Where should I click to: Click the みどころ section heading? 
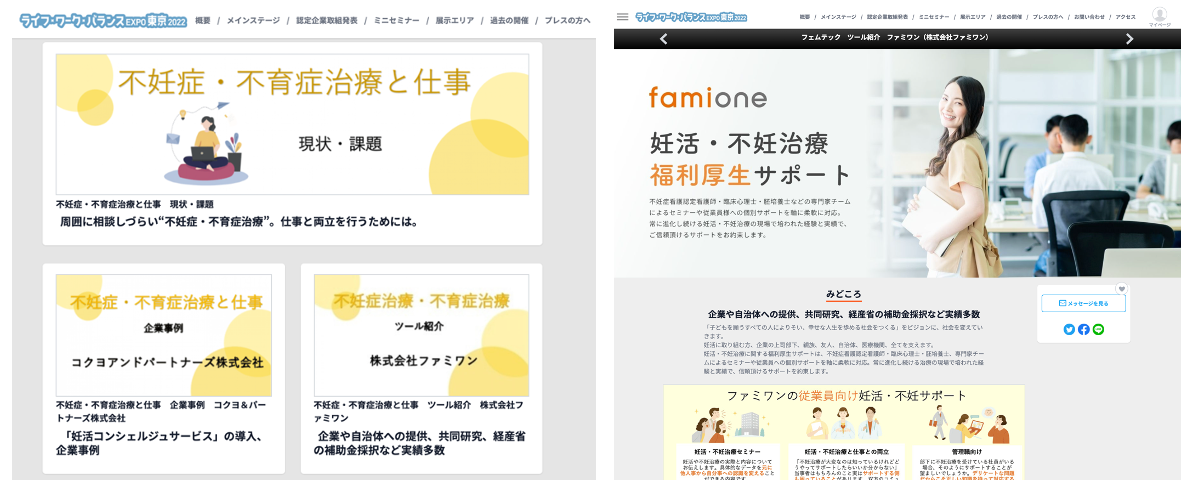843,296
